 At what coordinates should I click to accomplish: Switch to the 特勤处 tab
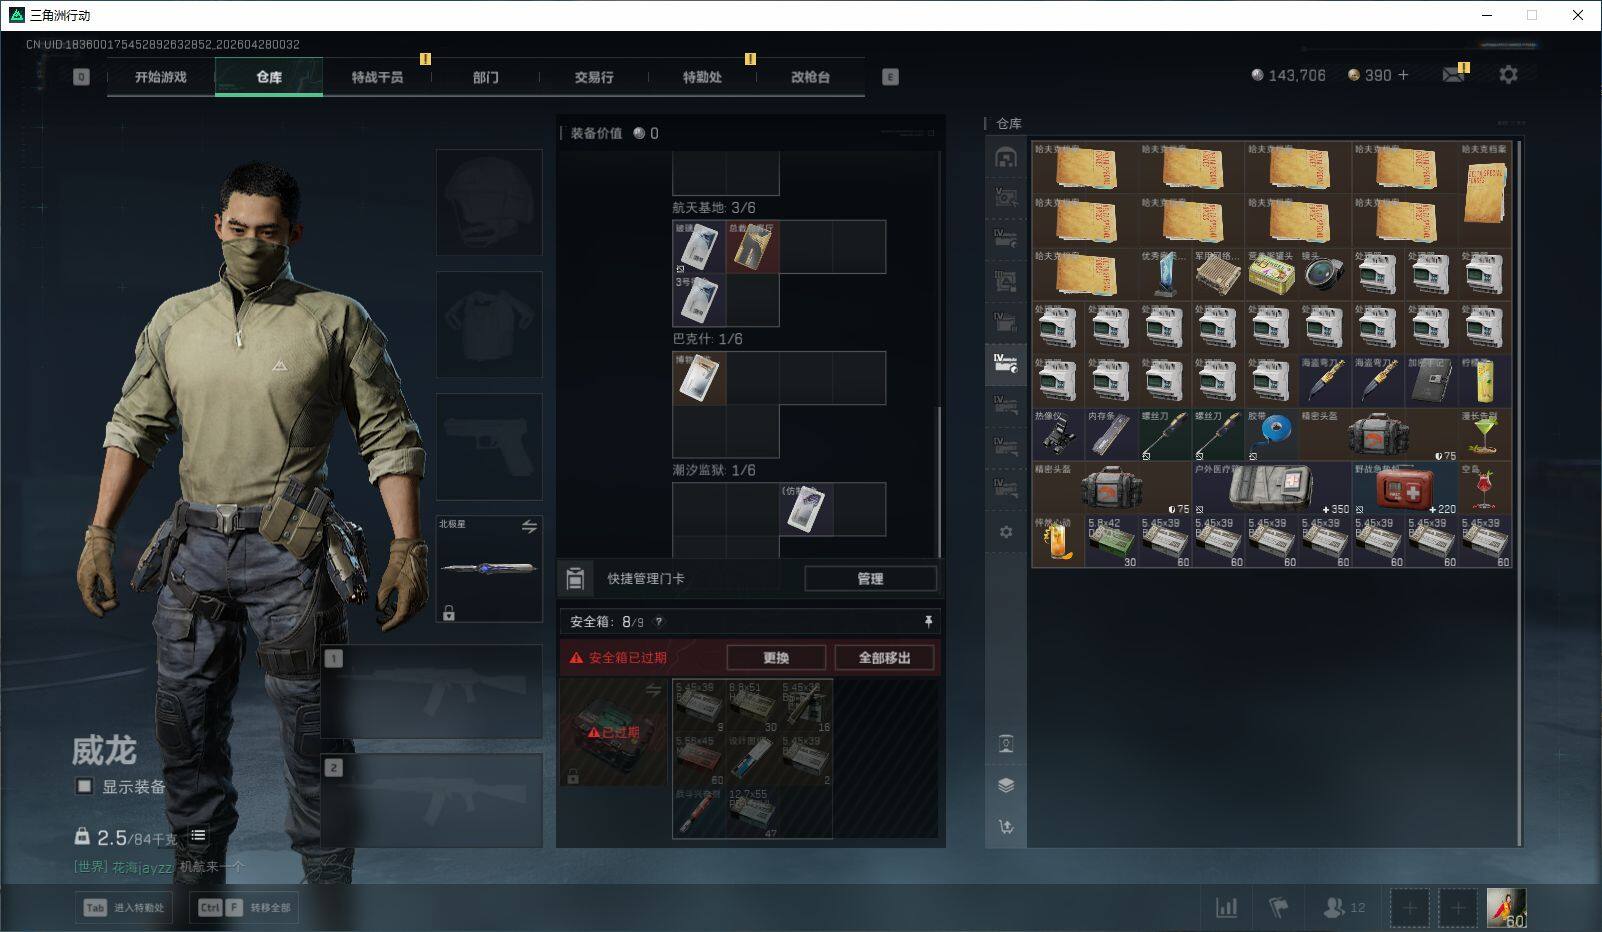(x=702, y=77)
